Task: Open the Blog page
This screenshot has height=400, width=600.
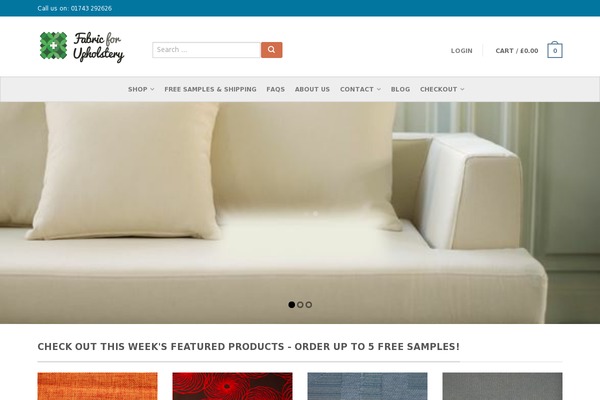Action: 400,89
